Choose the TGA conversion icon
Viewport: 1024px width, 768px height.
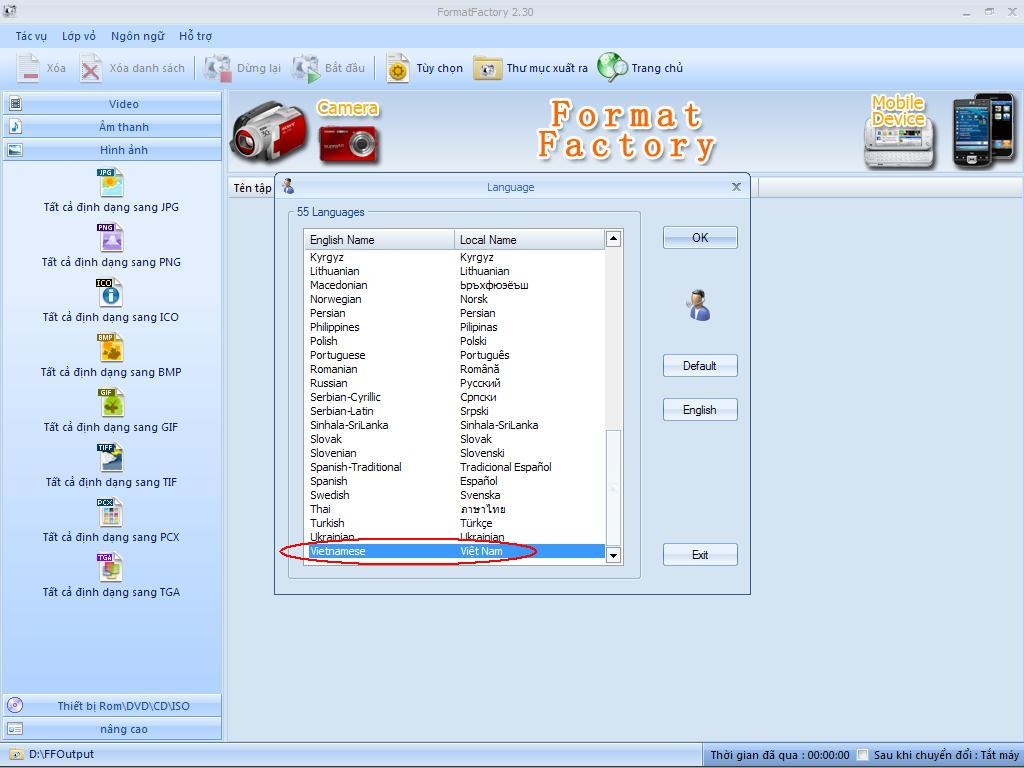pos(110,567)
